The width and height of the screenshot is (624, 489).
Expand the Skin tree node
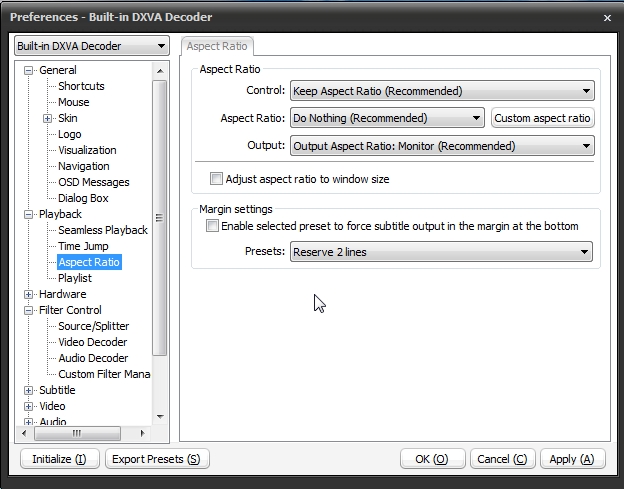(x=47, y=118)
